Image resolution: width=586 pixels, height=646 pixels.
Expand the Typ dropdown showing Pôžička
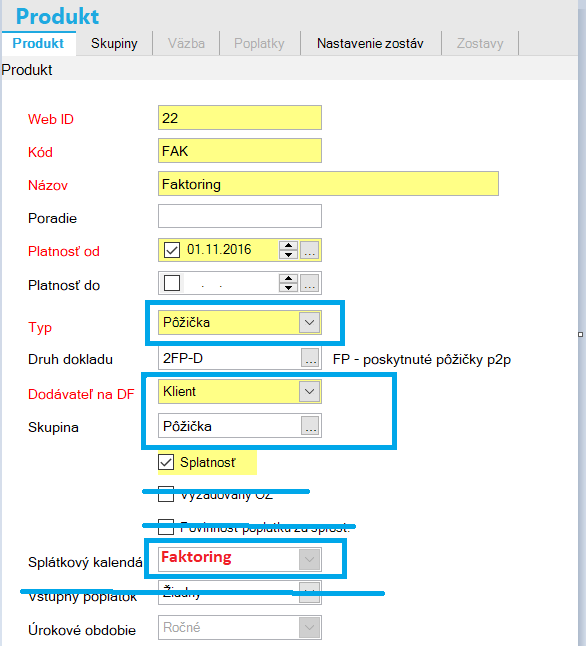click(309, 322)
